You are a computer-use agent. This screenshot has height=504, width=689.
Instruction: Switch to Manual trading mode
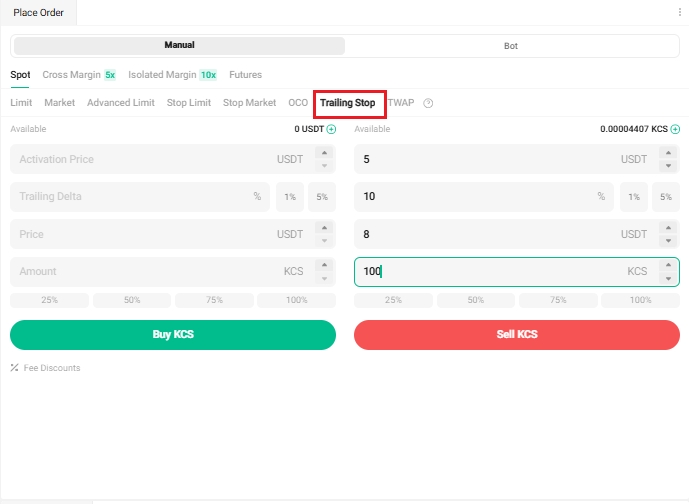pos(179,46)
